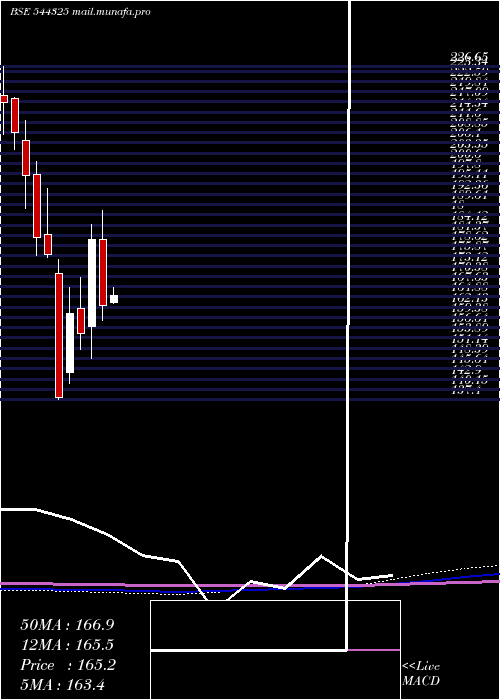Select the 50MA : 166.9 readout

[67, 625]
